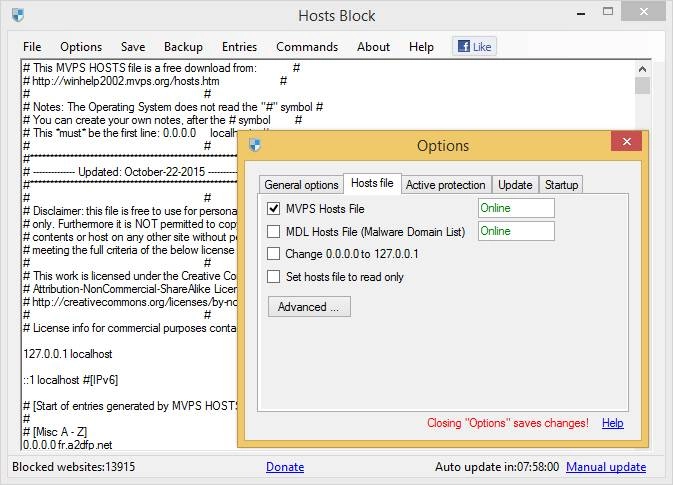Switch to the General options tab

(301, 185)
